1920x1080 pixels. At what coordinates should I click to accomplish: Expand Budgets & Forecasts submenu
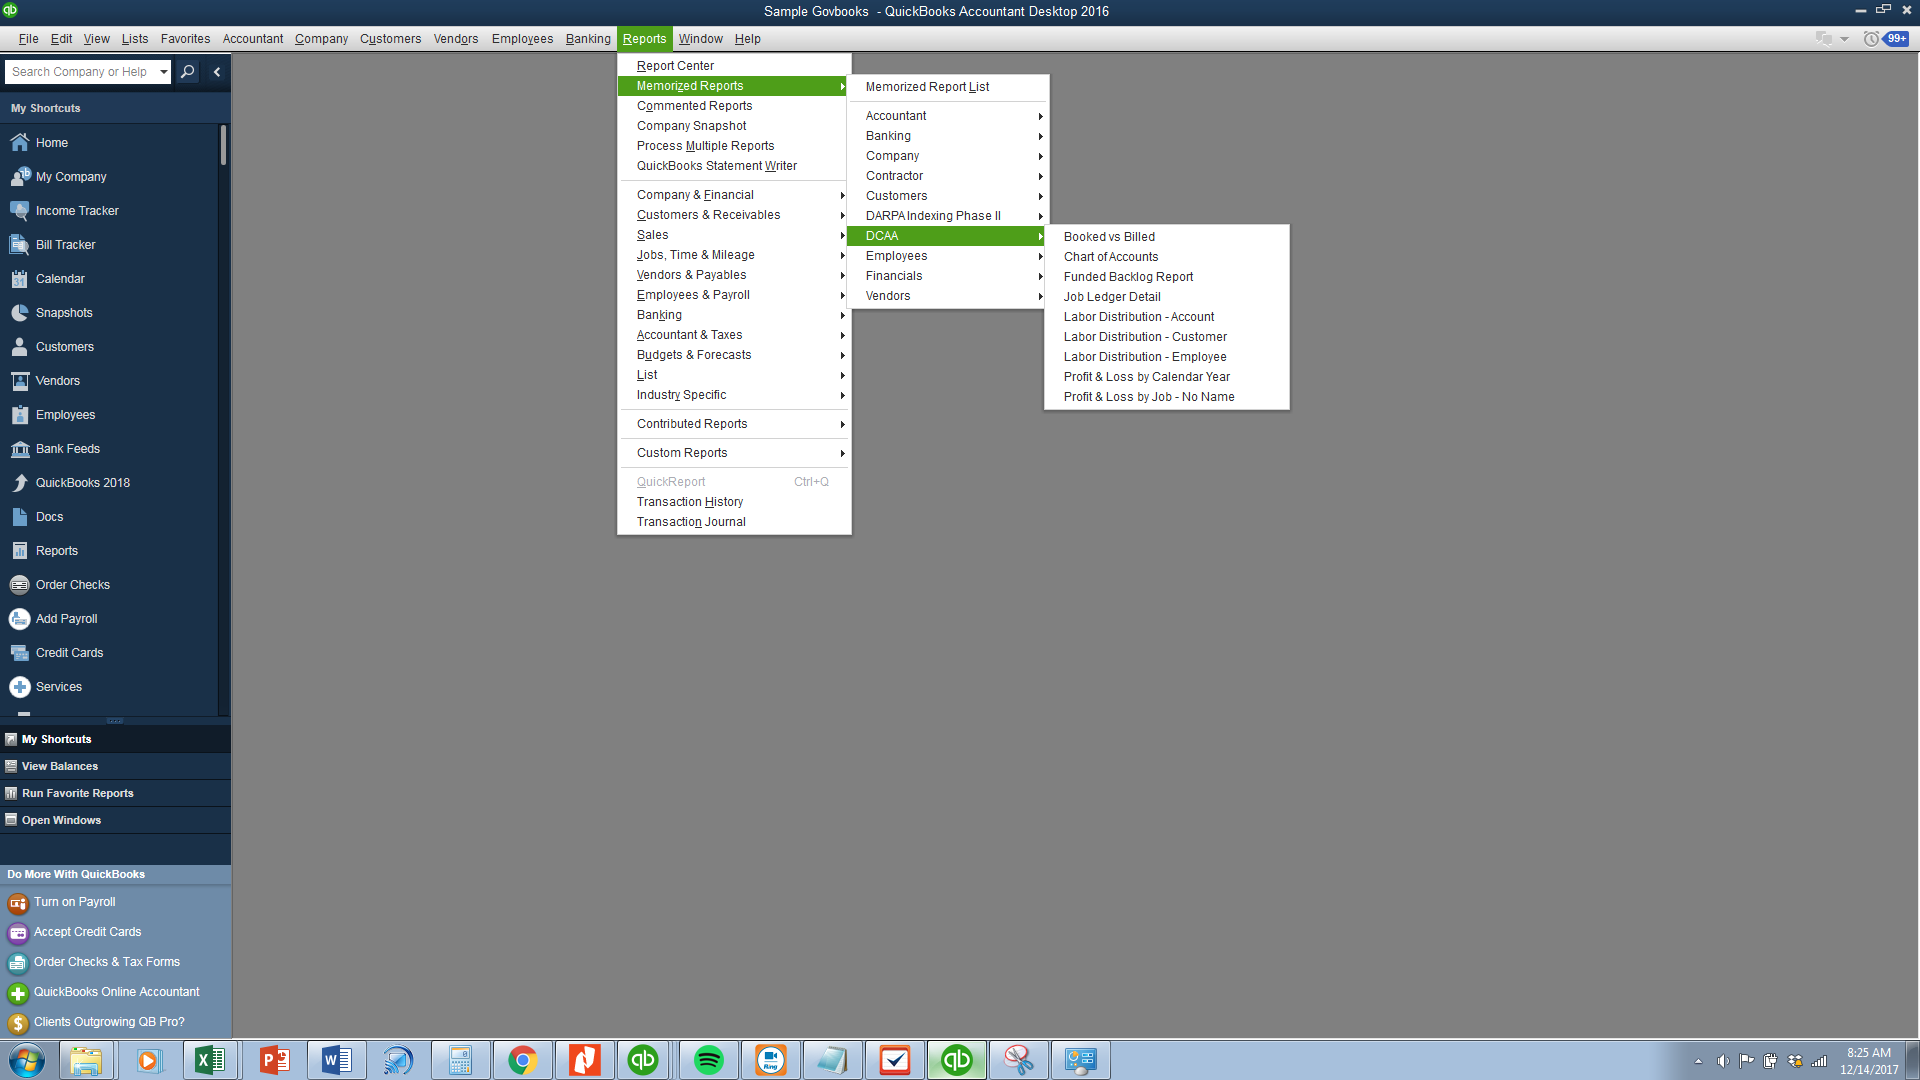point(734,355)
